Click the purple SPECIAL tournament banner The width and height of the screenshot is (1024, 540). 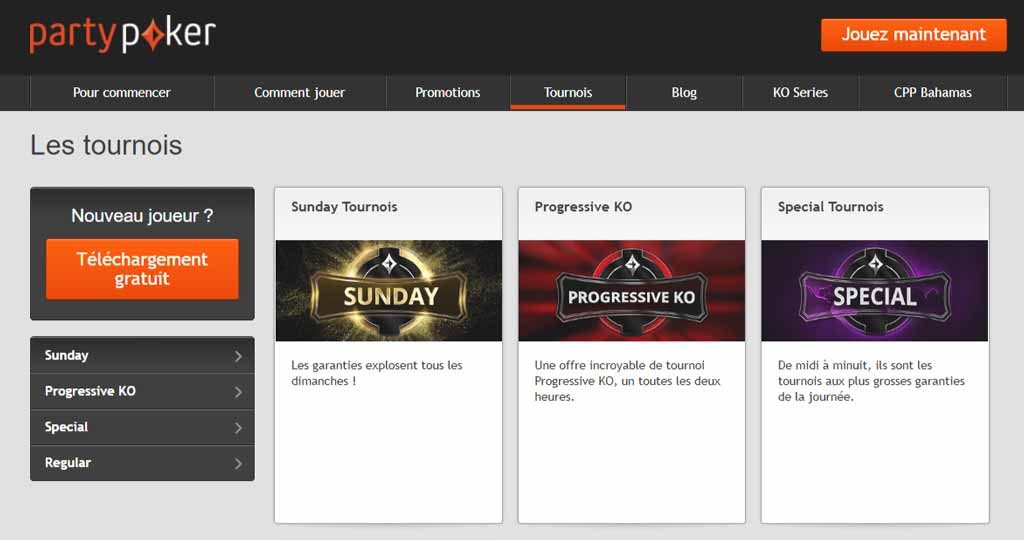pos(875,291)
